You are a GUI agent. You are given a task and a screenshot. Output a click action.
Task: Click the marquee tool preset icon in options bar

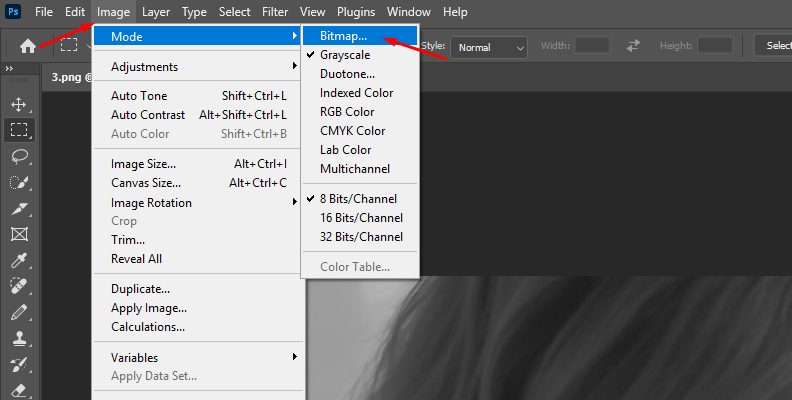click(69, 45)
